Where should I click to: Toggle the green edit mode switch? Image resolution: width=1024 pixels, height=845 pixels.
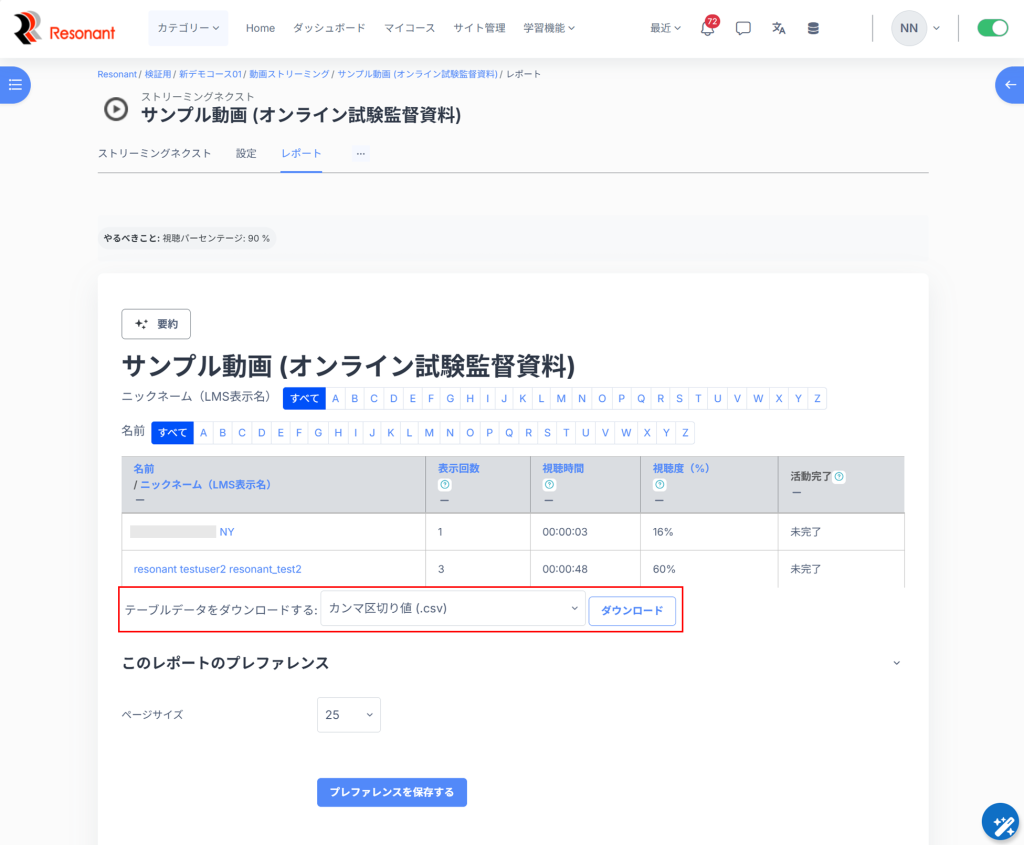click(x=992, y=28)
